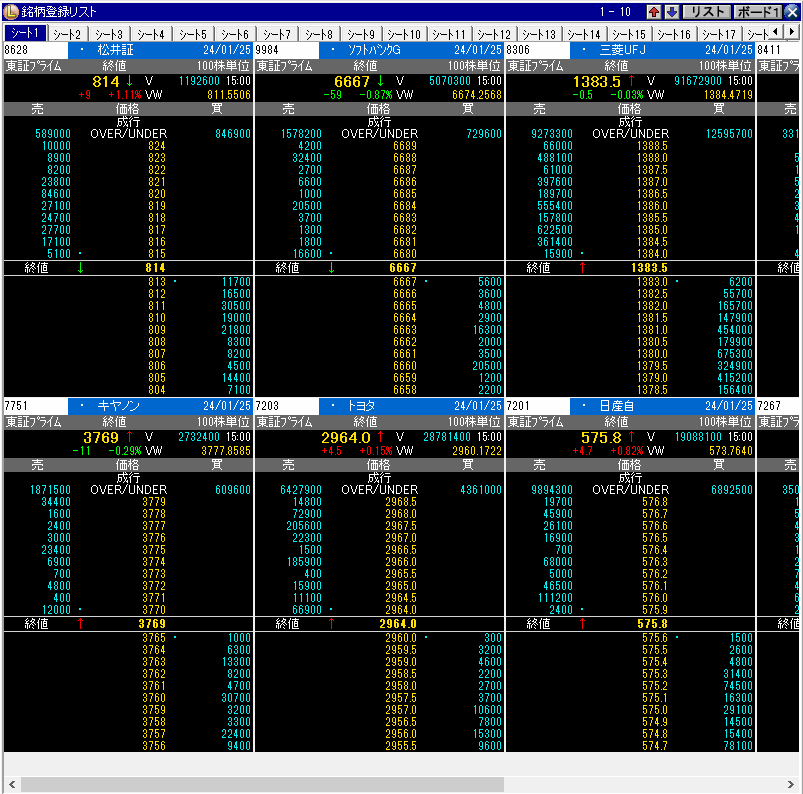This screenshot has width=803, height=794.
Task: Click キヤノン current price 3769
Action: tap(101, 437)
